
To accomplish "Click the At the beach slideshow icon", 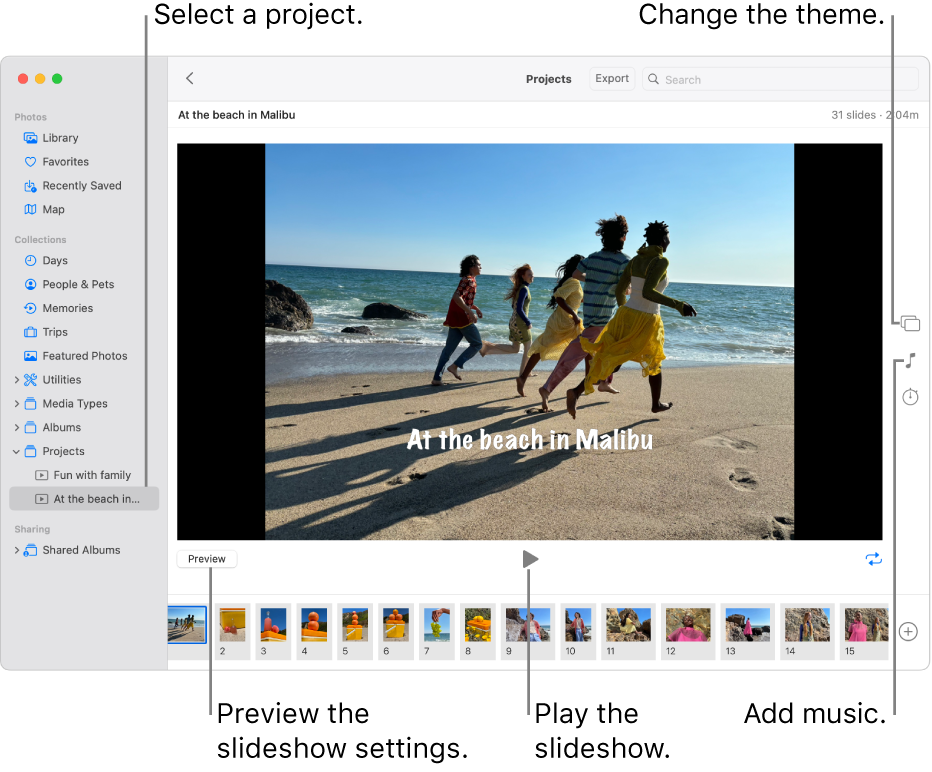I will [x=42, y=499].
